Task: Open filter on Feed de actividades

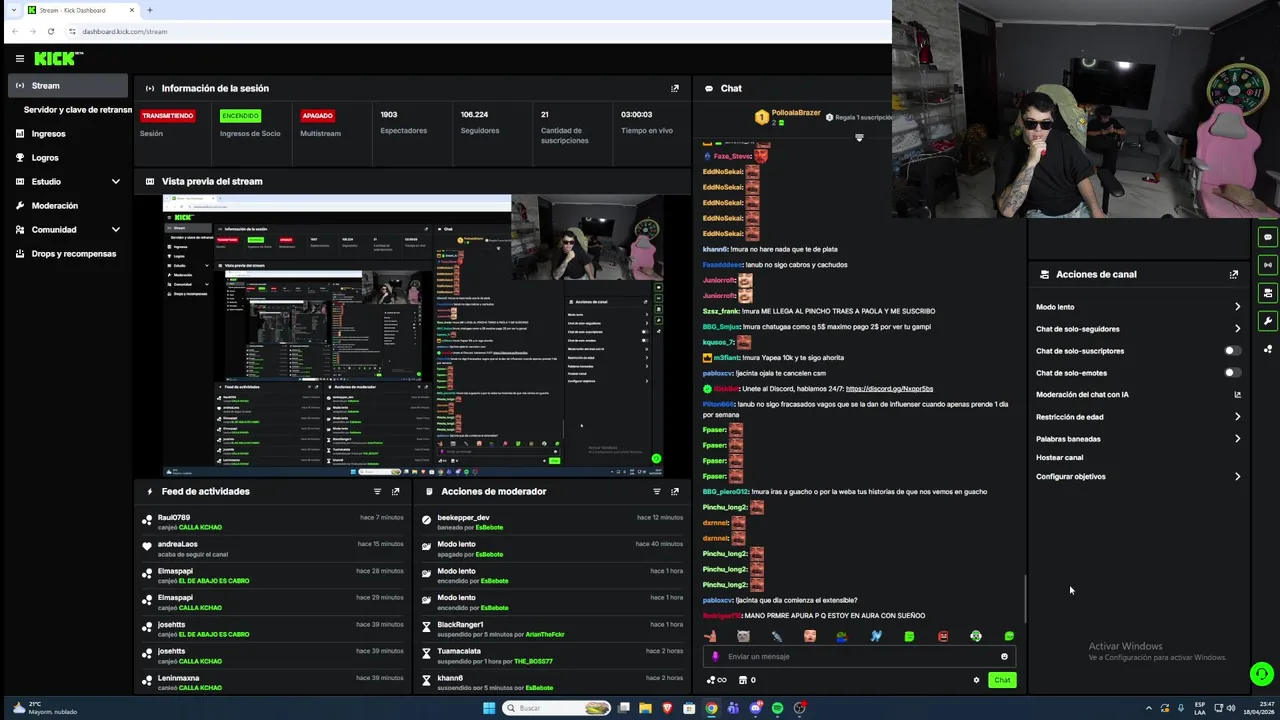Action: coord(377,491)
